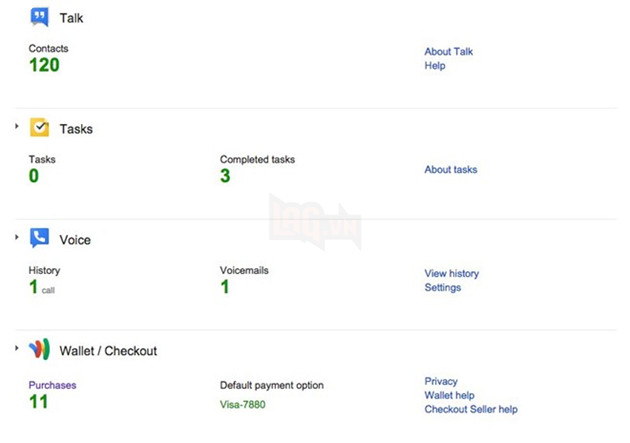
Task: Open Checkout Seller help link
Action: coord(471,409)
